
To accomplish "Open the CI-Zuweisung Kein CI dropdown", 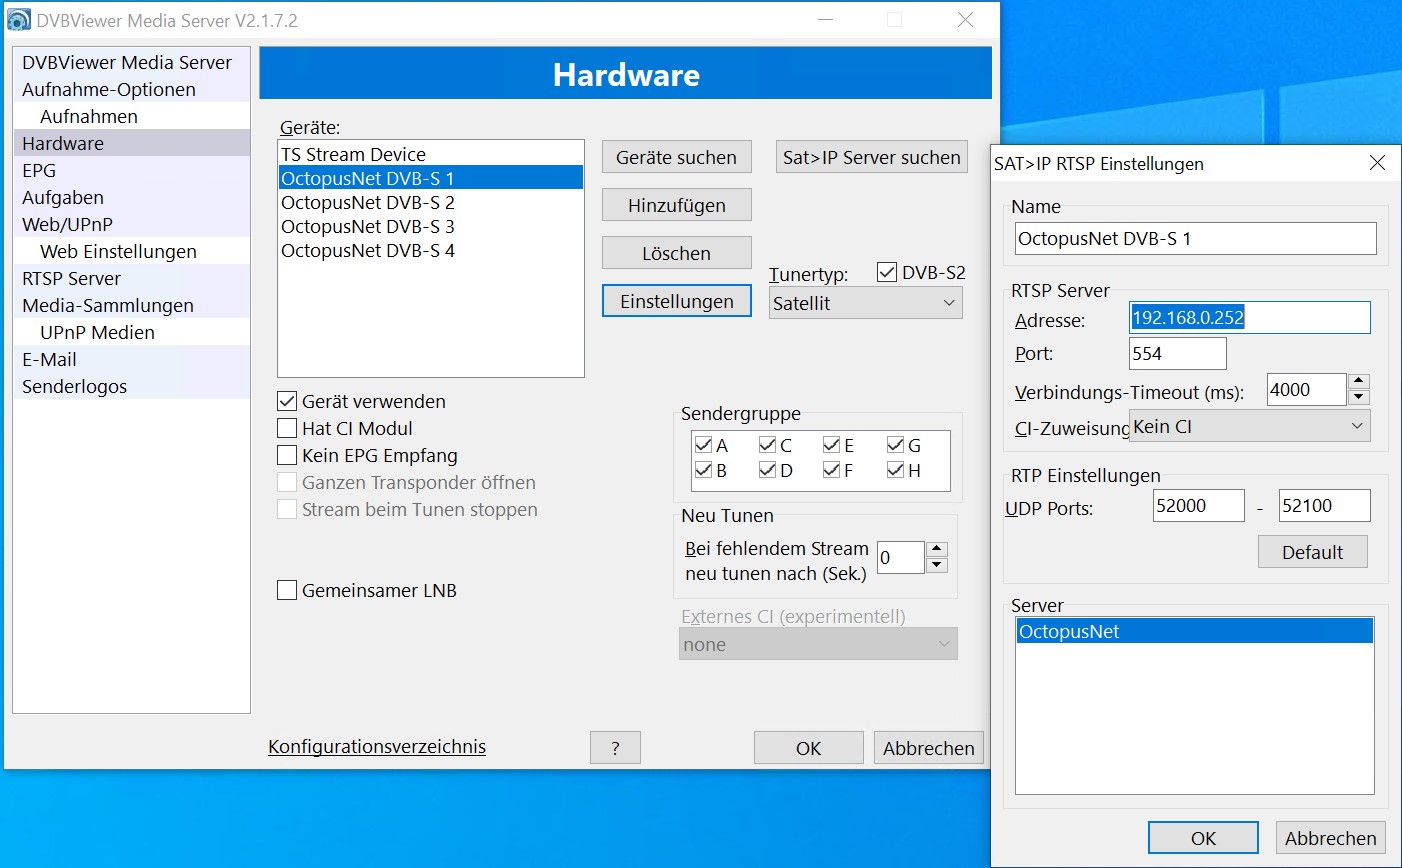I will pyautogui.click(x=1249, y=426).
